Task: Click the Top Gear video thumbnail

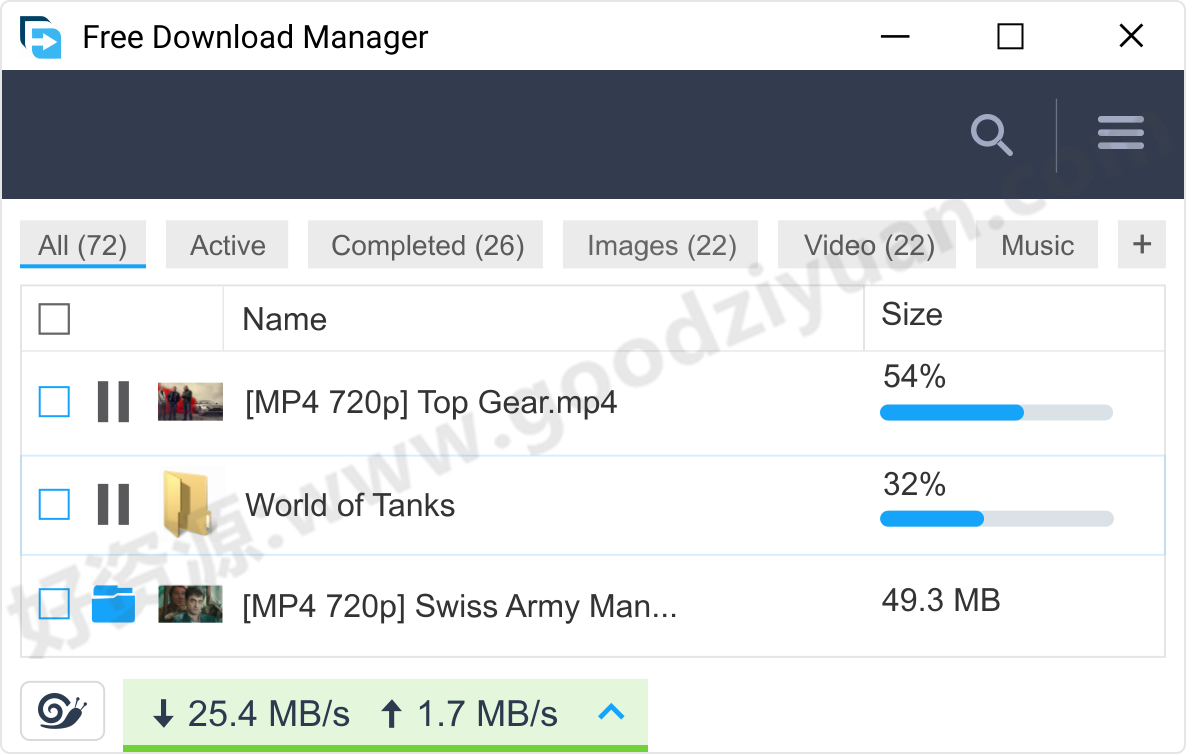Action: coord(190,402)
